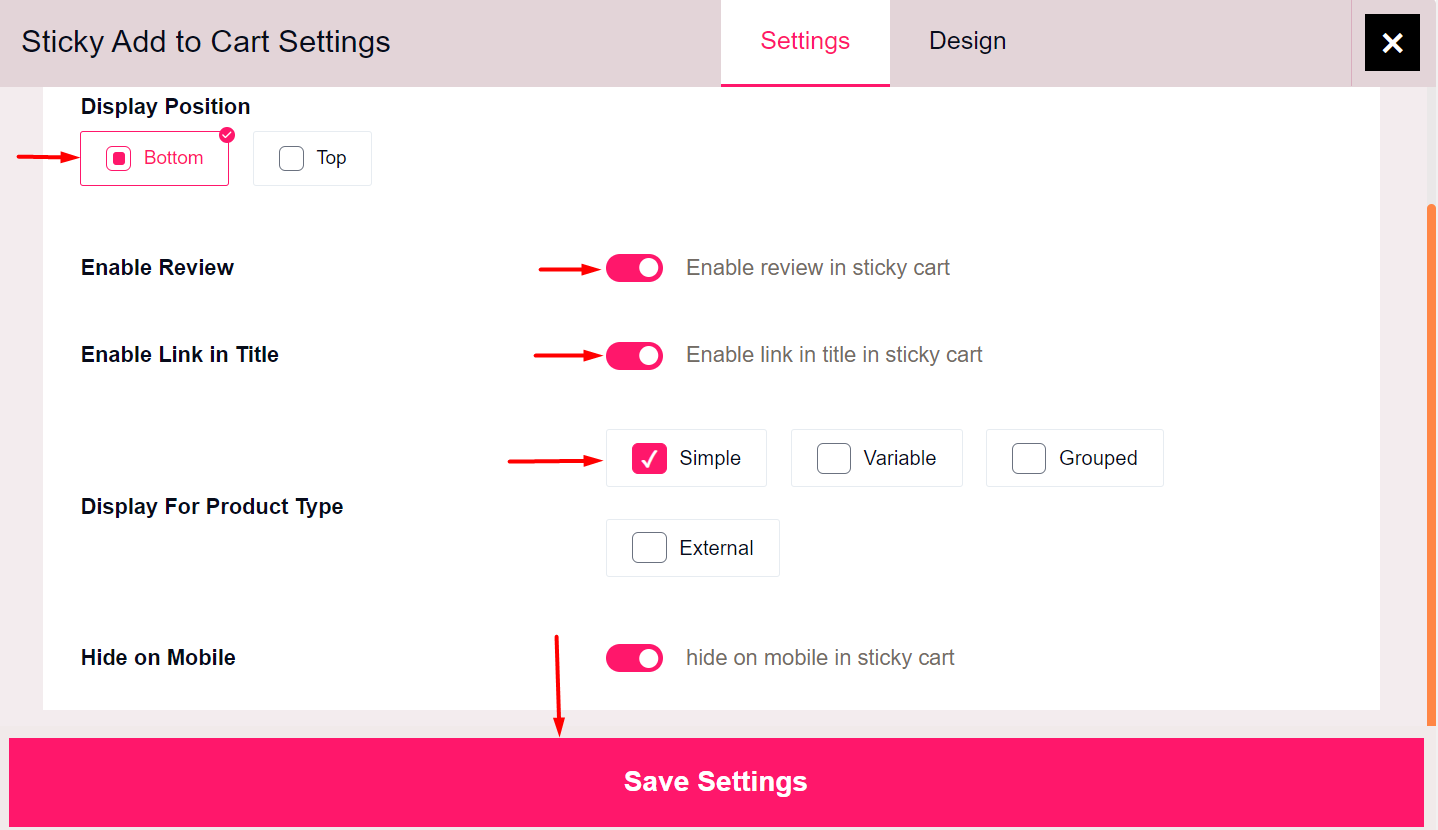Click the Save Settings button

click(x=716, y=782)
